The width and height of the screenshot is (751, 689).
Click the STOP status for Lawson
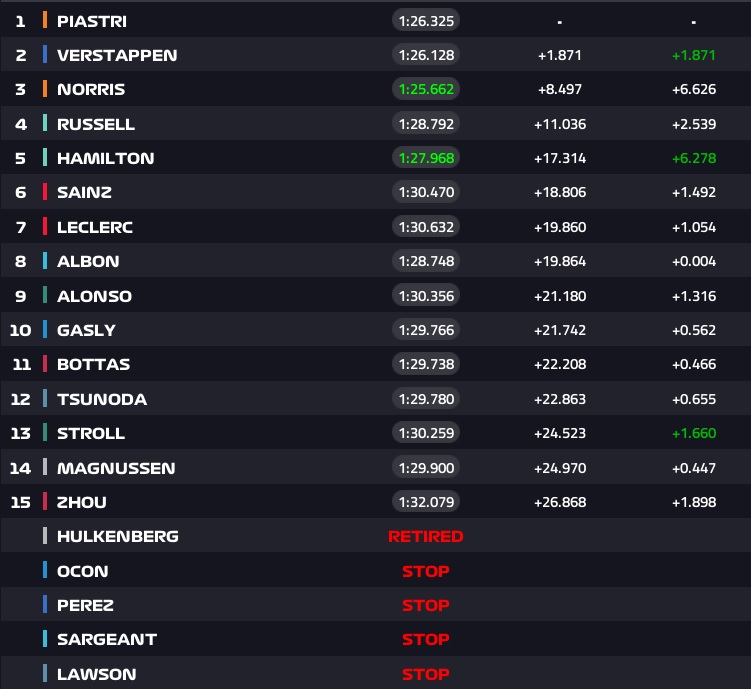click(x=426, y=674)
